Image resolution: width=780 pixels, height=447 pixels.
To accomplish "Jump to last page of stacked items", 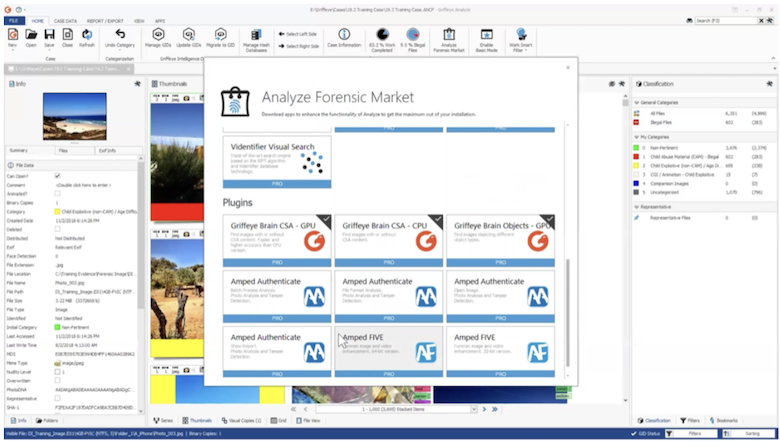I will point(495,409).
